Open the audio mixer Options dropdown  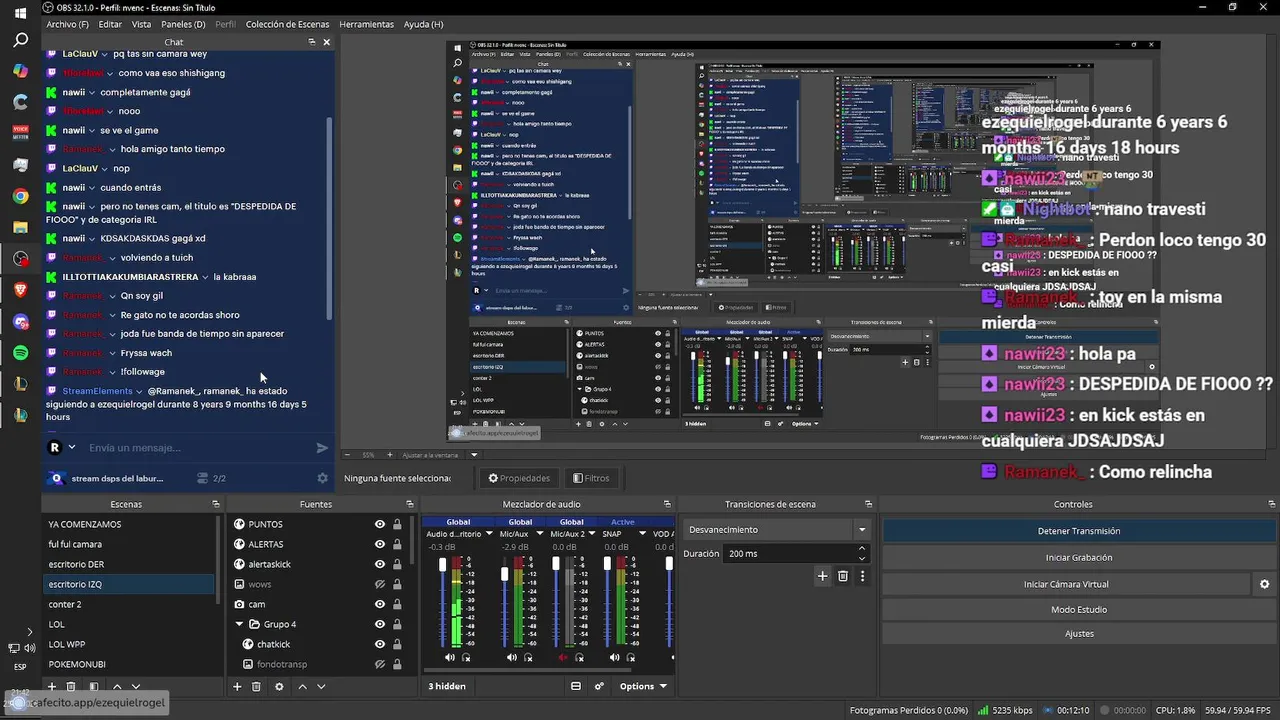point(643,687)
